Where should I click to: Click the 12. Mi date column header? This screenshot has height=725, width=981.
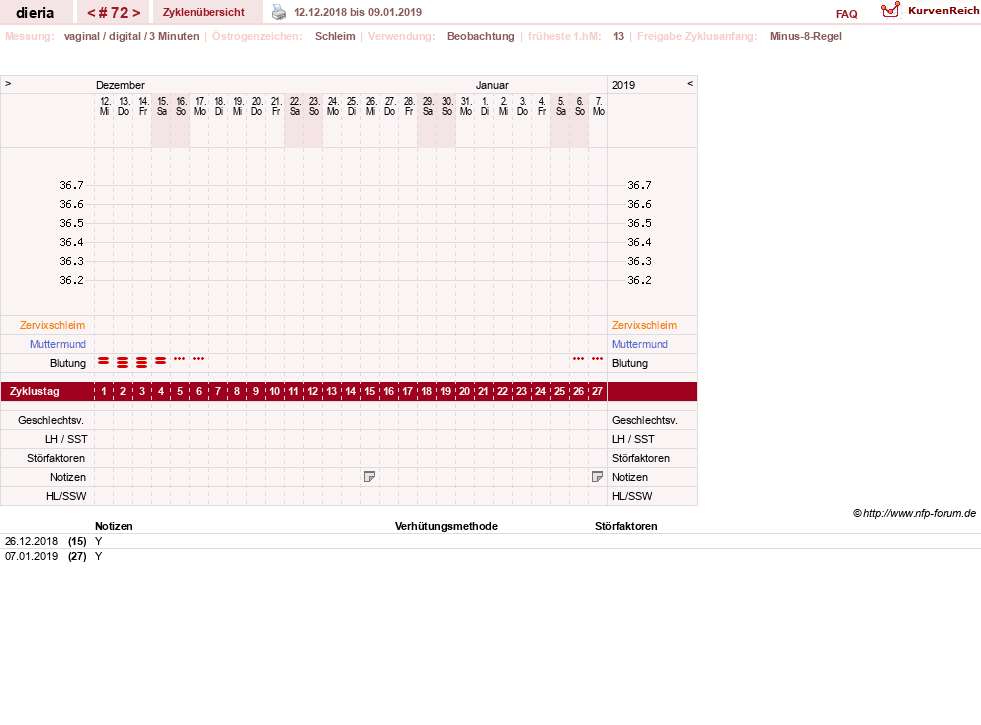pos(104,106)
